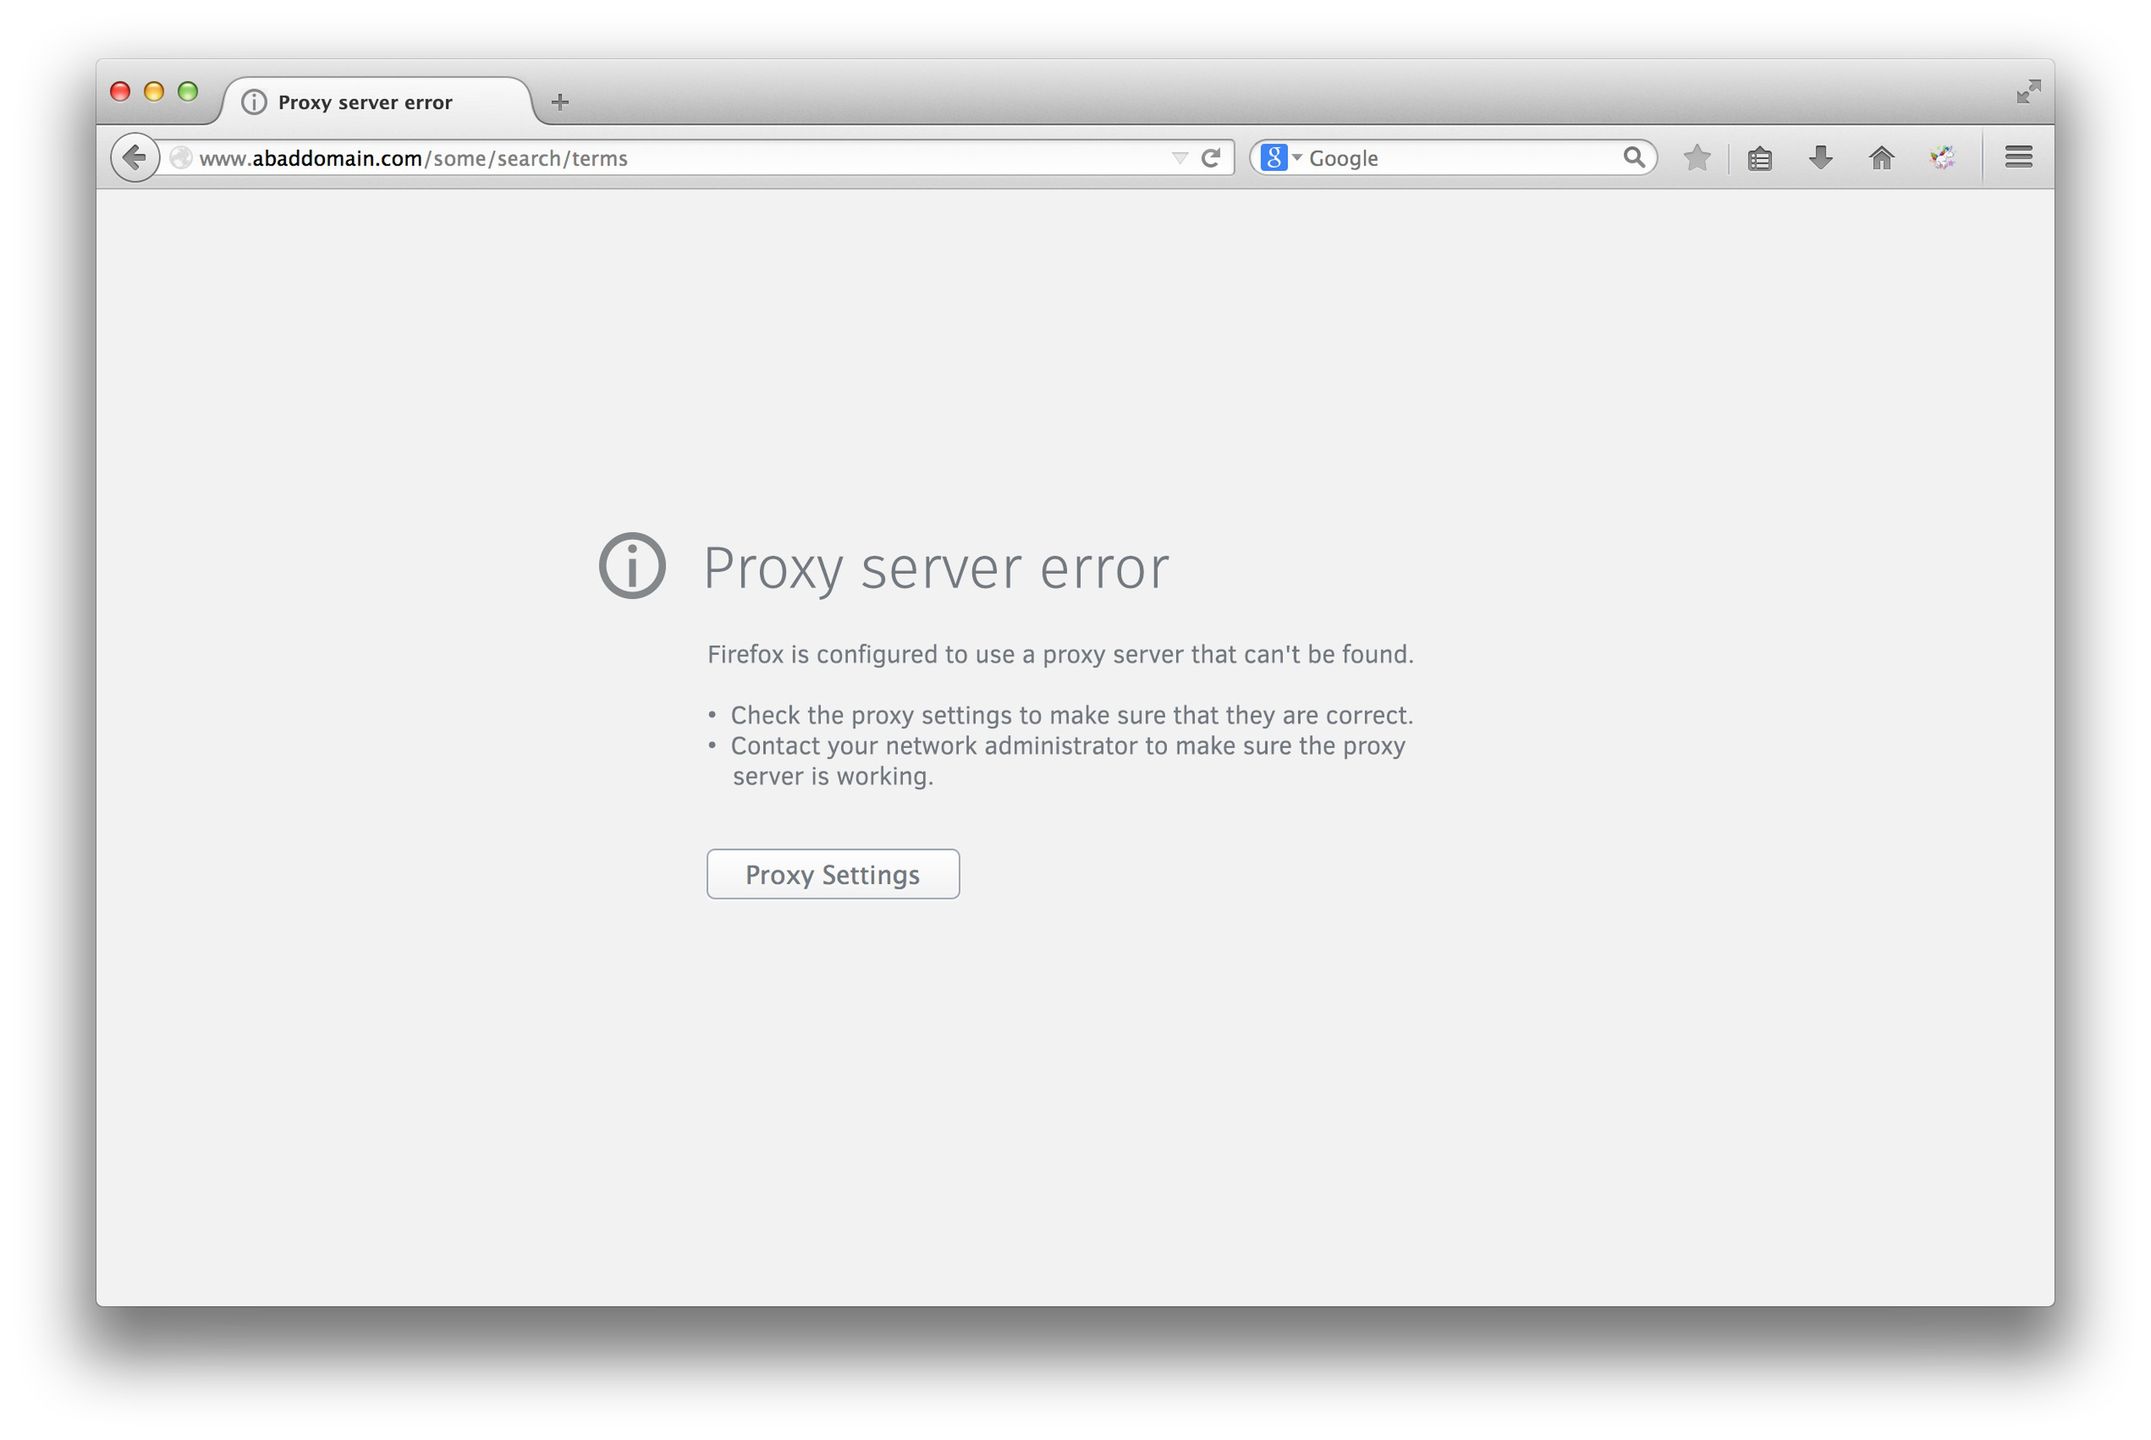This screenshot has width=2151, height=1440.
Task: Click the Back navigation arrow
Action: [x=134, y=158]
